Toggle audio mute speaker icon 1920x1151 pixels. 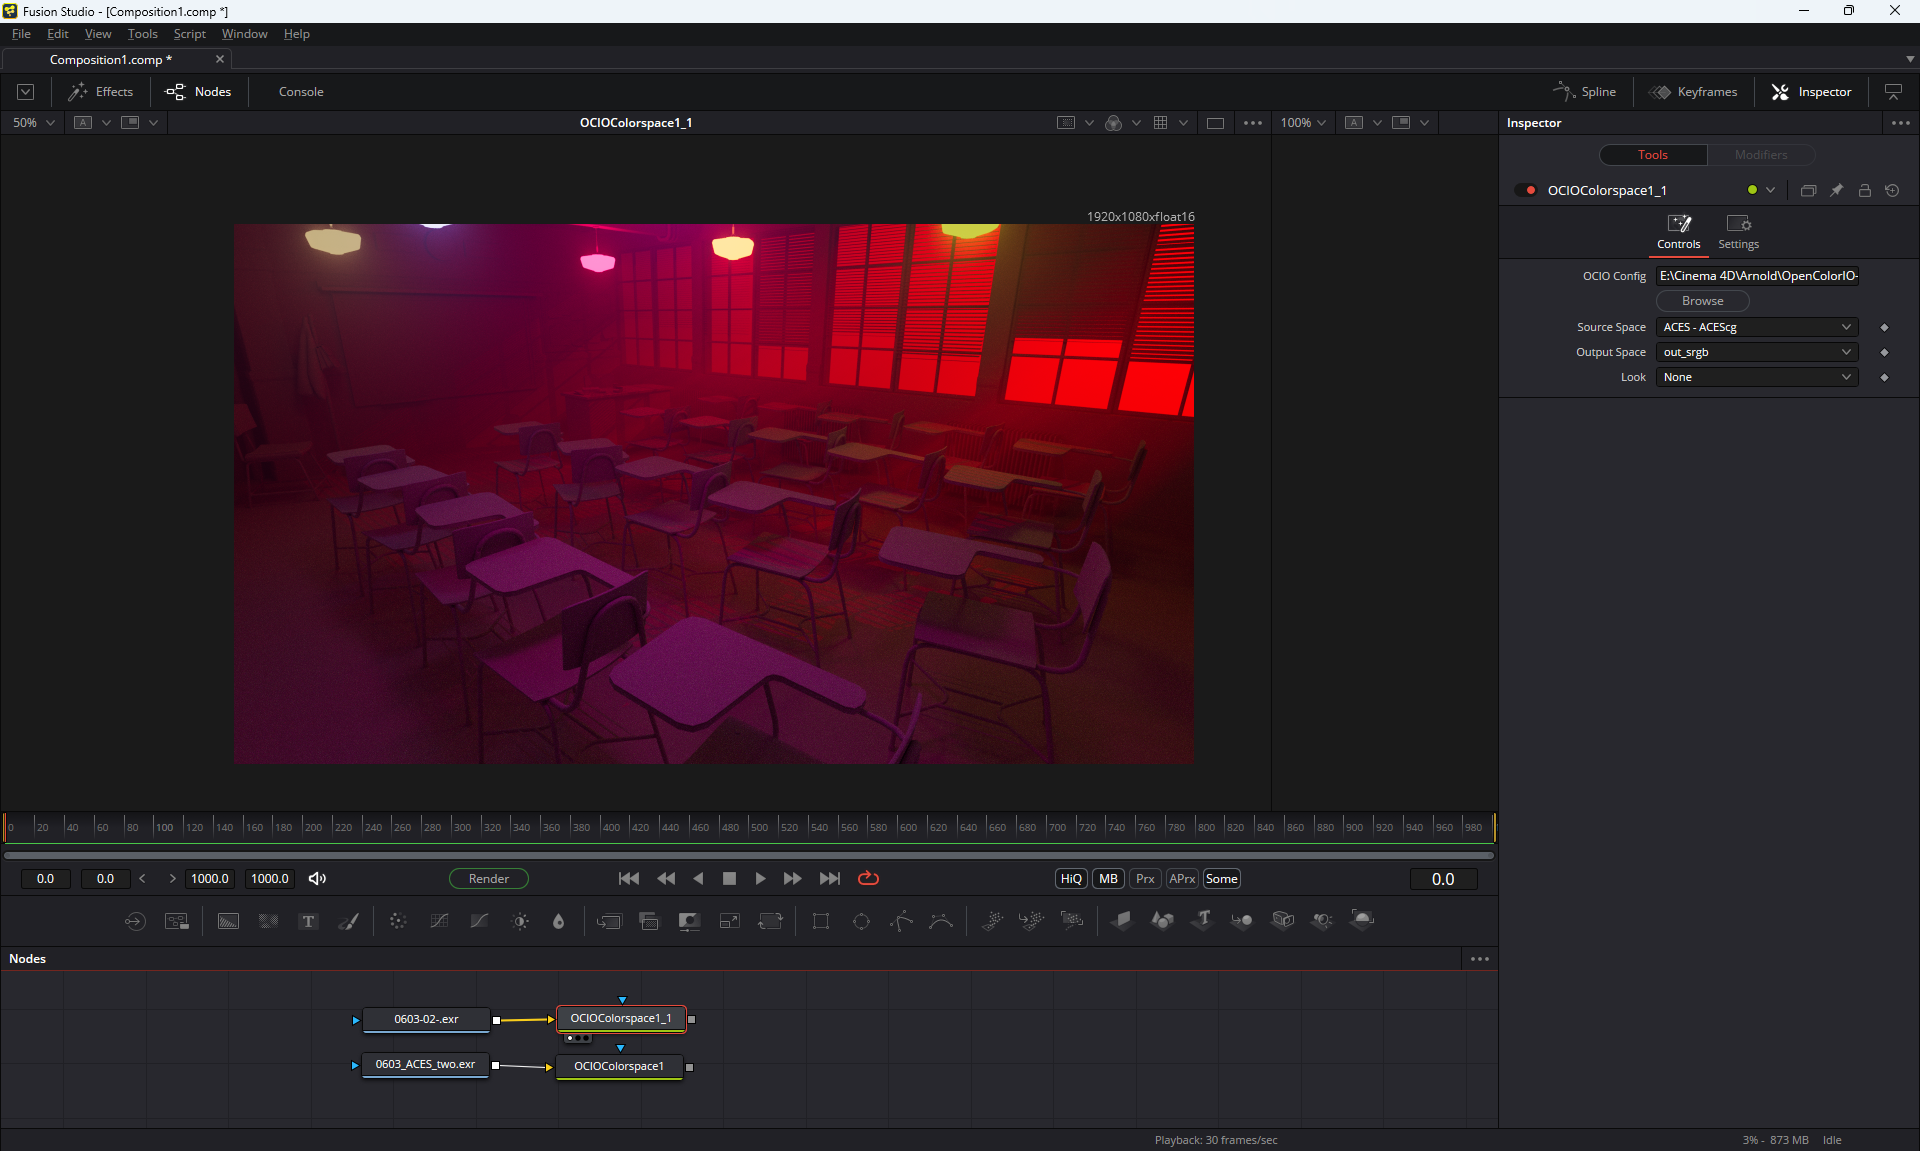tap(317, 878)
